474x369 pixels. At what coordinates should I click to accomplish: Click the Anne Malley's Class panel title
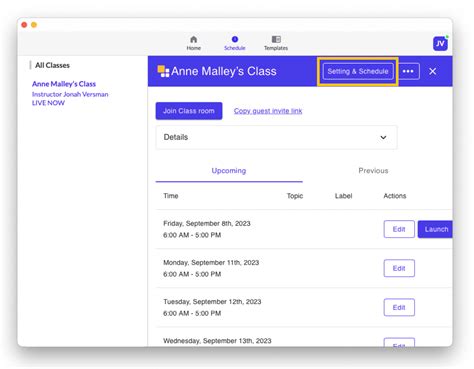[224, 71]
